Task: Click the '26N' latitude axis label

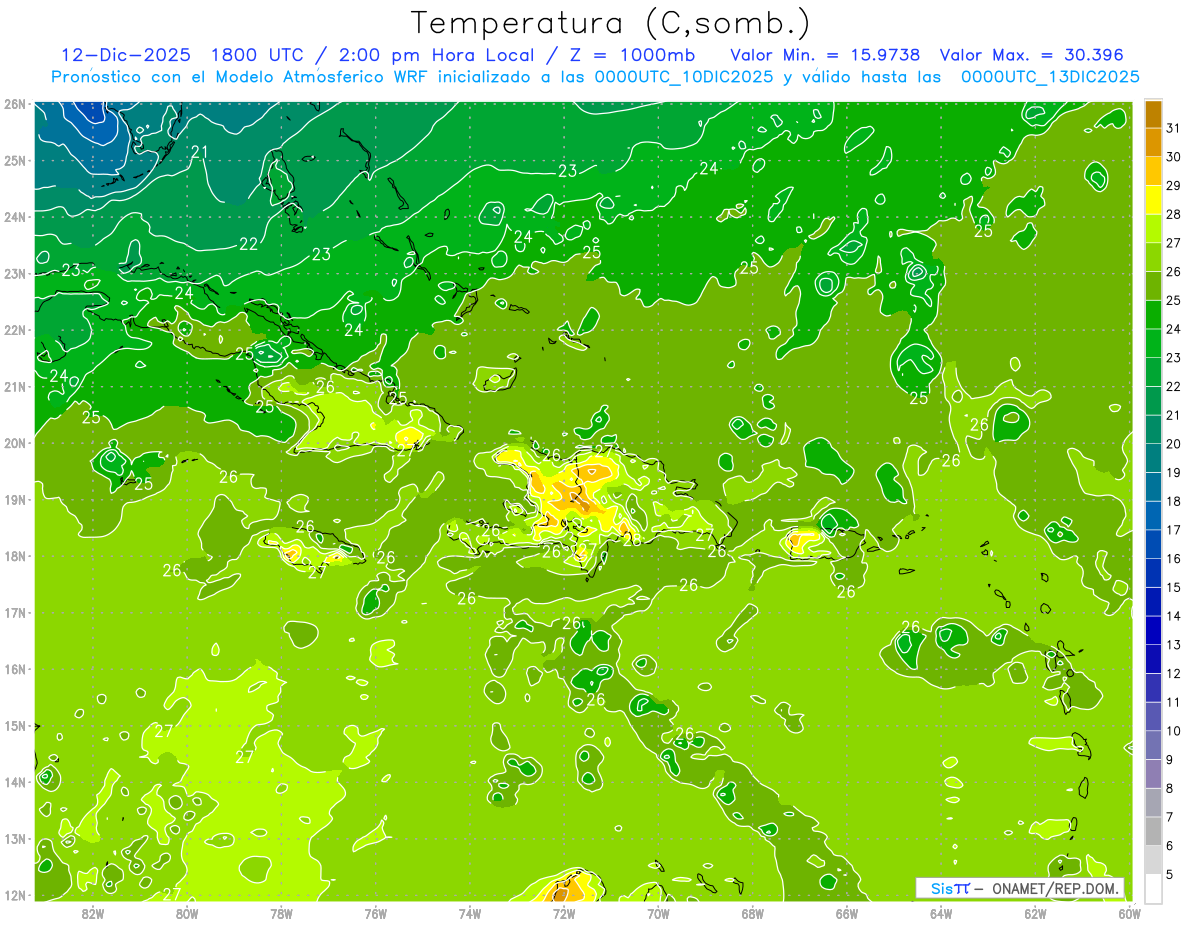Action: click(x=14, y=104)
